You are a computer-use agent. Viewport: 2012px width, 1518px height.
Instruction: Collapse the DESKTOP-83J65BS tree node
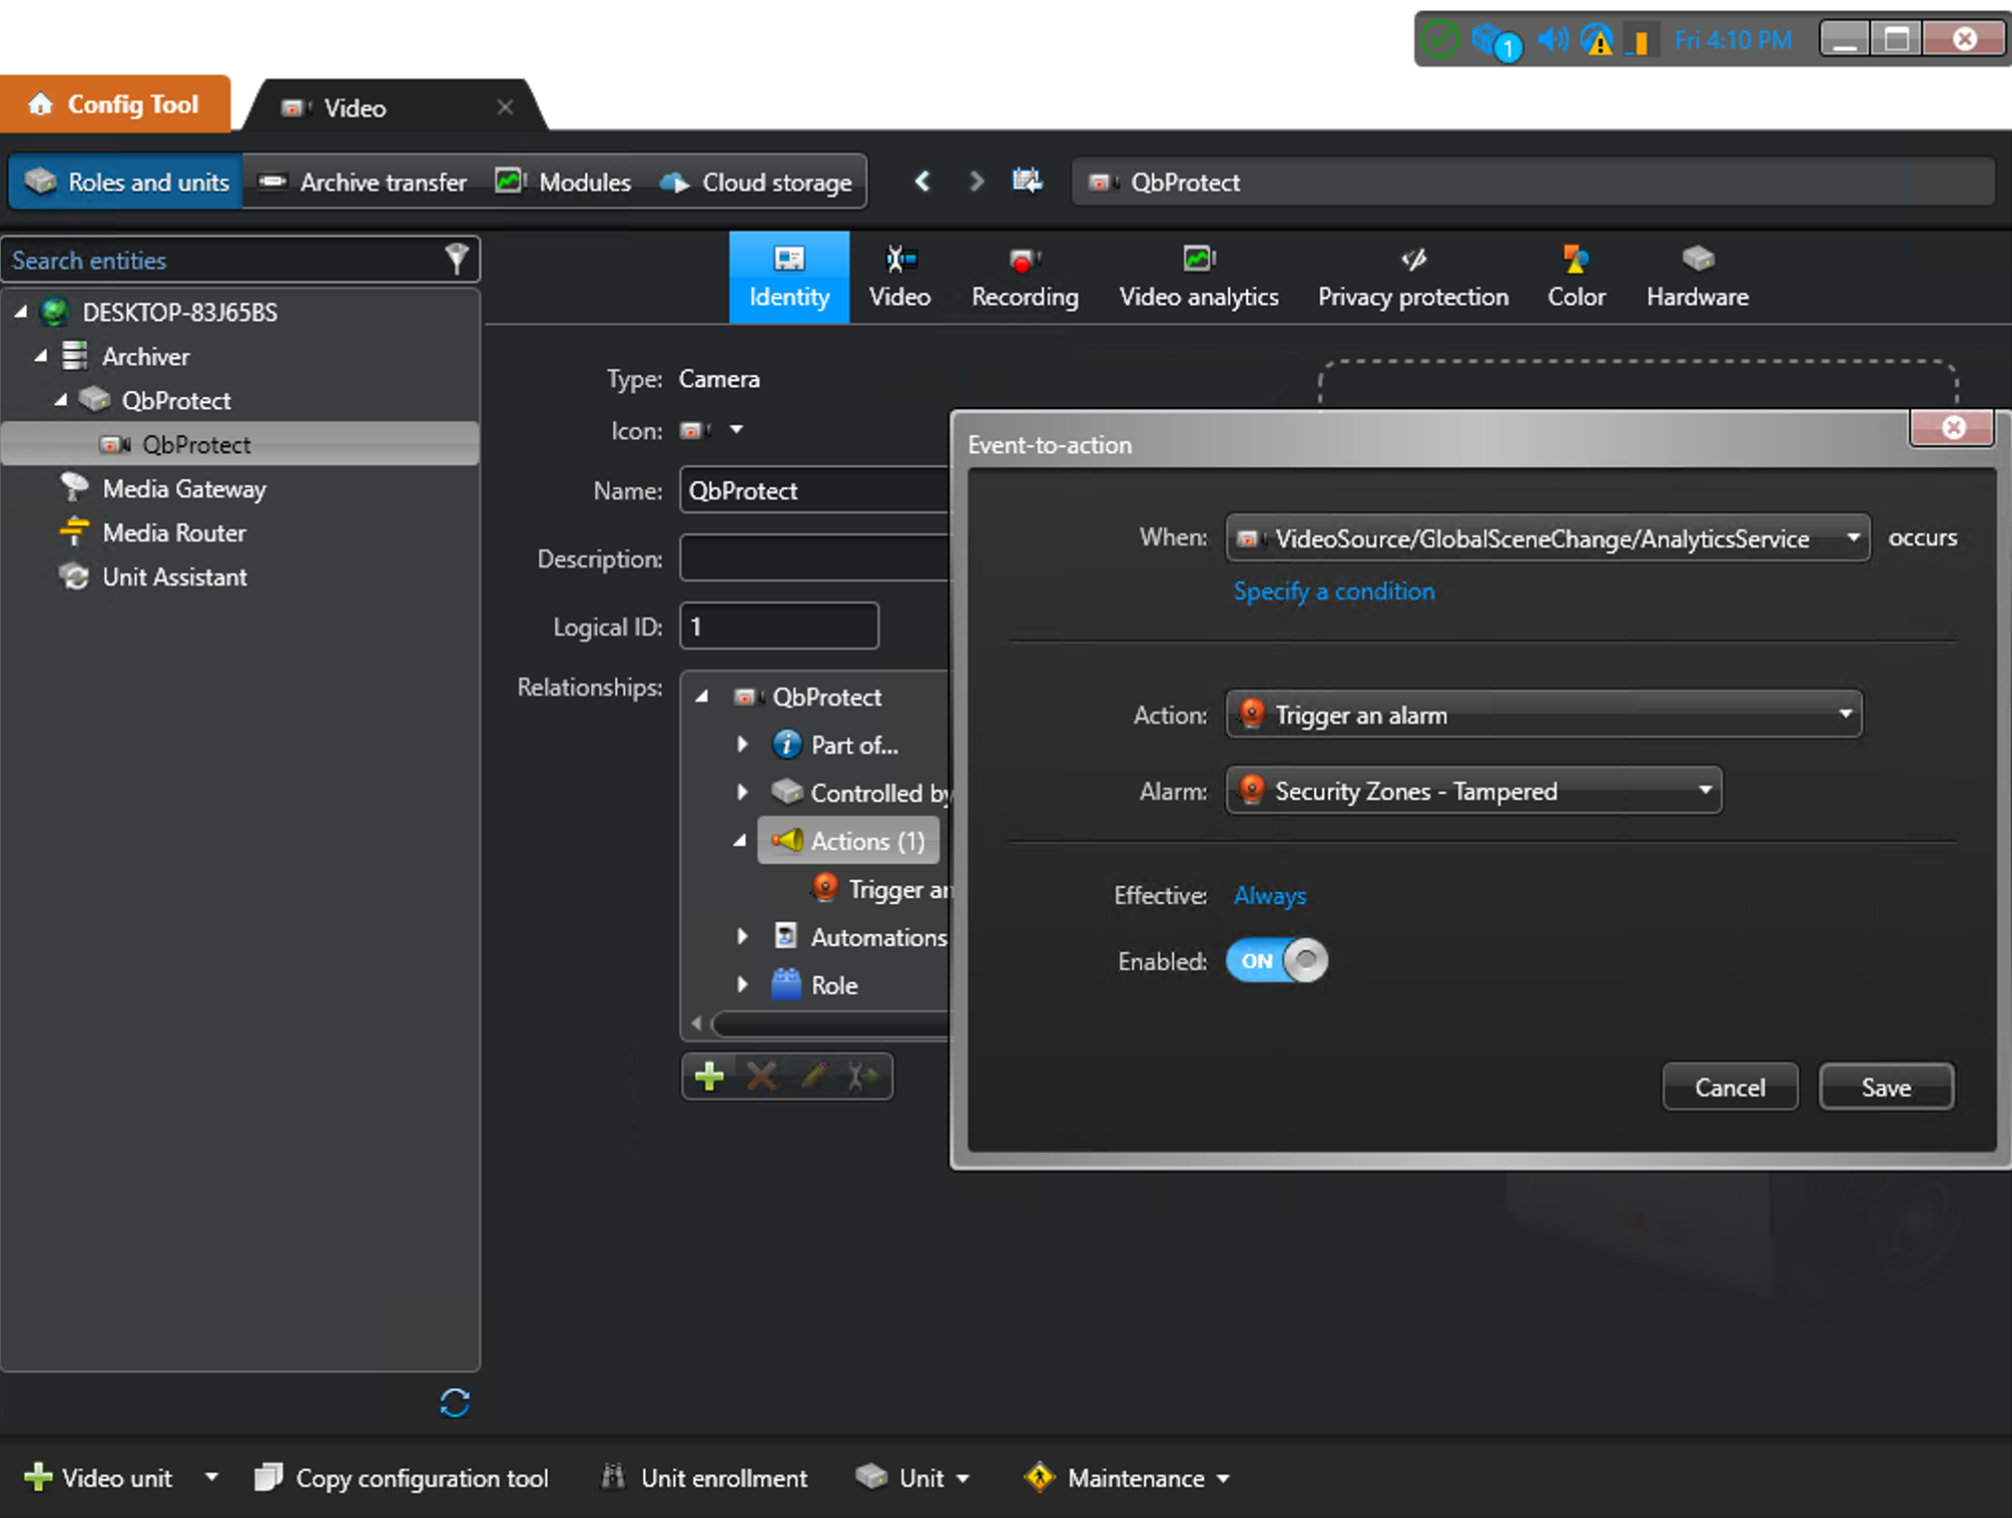coord(21,312)
